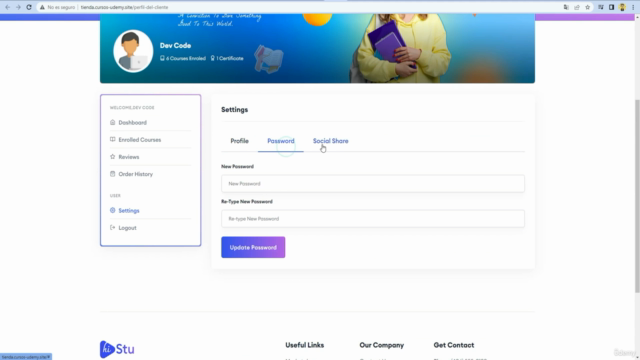The width and height of the screenshot is (640, 360).
Task: Click the Dev Code name heading
Action: pyautogui.click(x=176, y=46)
